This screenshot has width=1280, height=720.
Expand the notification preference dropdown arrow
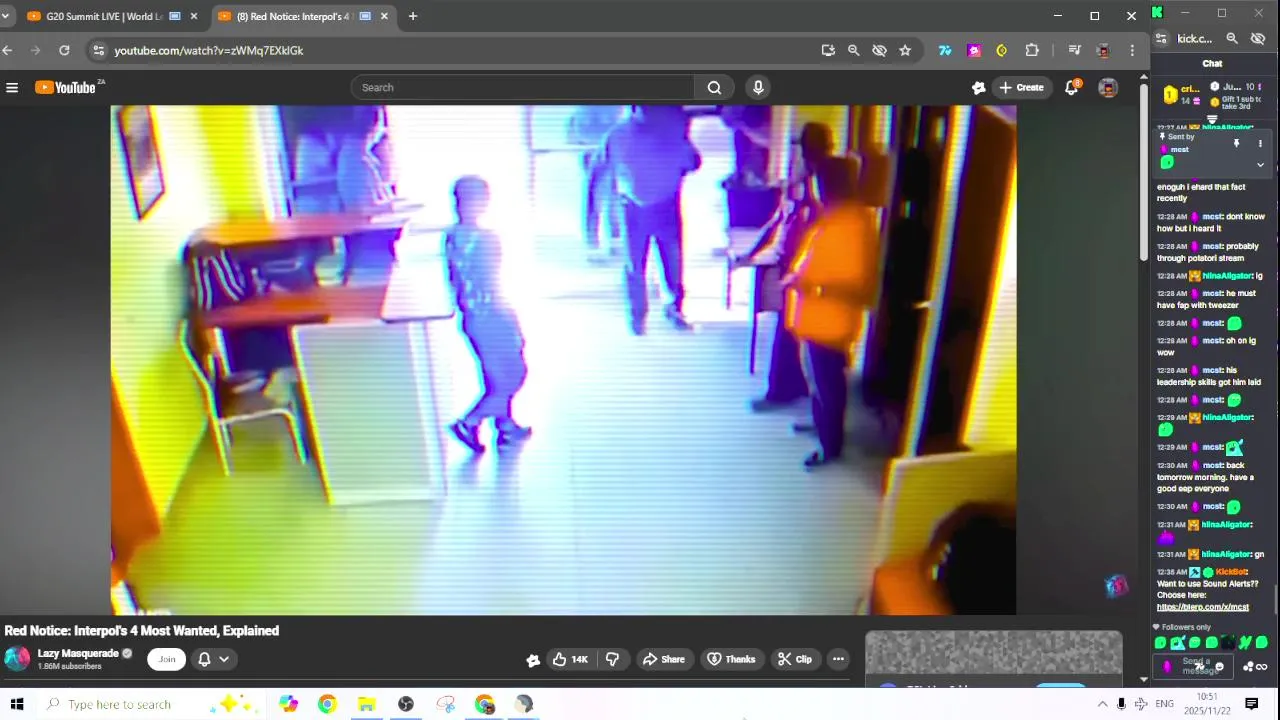tap(224, 659)
